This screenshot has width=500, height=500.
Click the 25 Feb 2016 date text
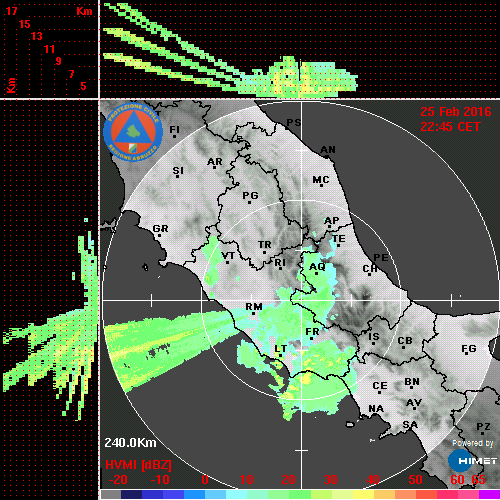click(x=456, y=112)
